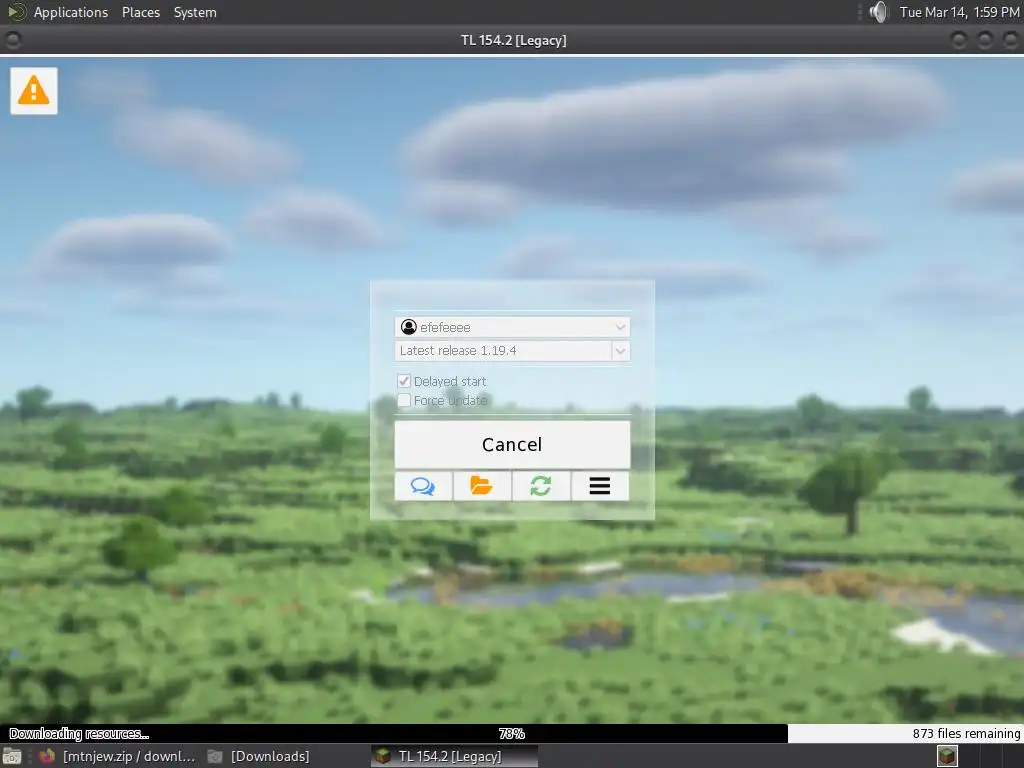Click the Tue Mar 14 clock

959,12
